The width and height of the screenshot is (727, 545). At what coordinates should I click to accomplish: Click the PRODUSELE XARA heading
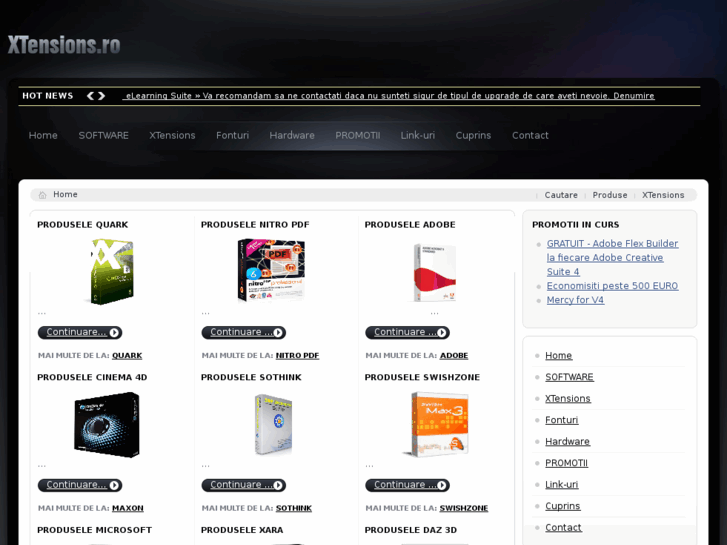click(x=242, y=530)
